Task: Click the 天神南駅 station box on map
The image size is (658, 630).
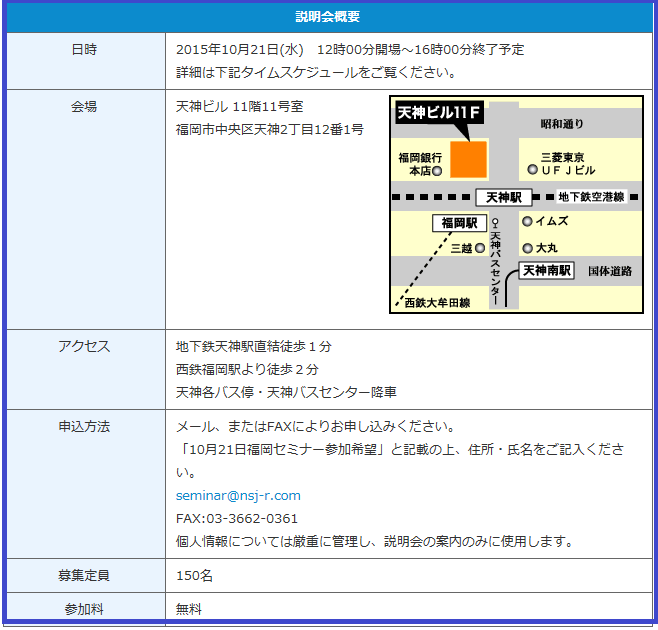Action: (546, 270)
